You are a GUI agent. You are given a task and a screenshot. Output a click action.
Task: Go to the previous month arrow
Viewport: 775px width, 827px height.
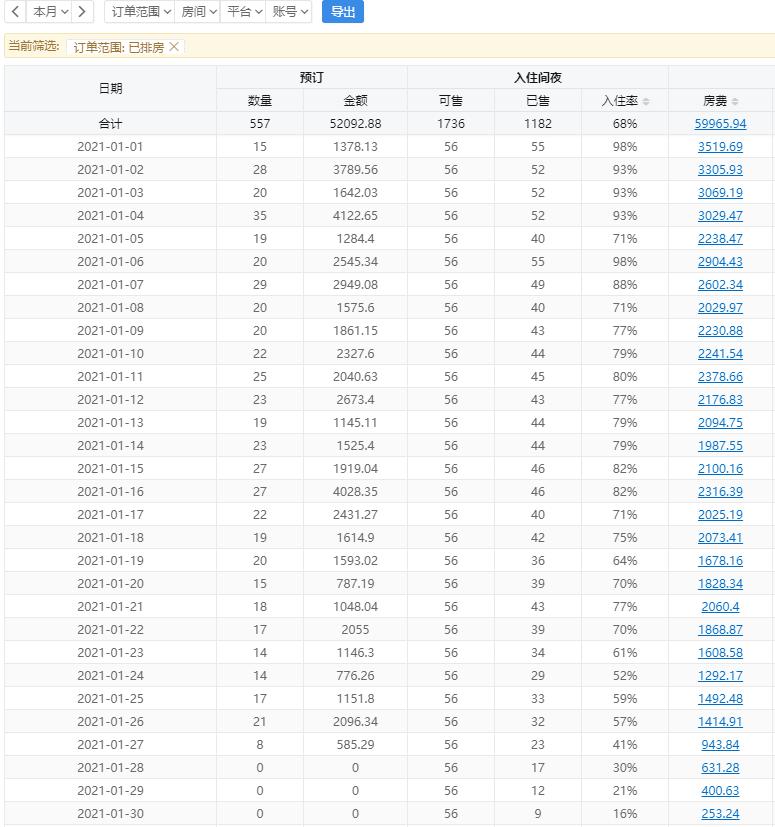[15, 12]
